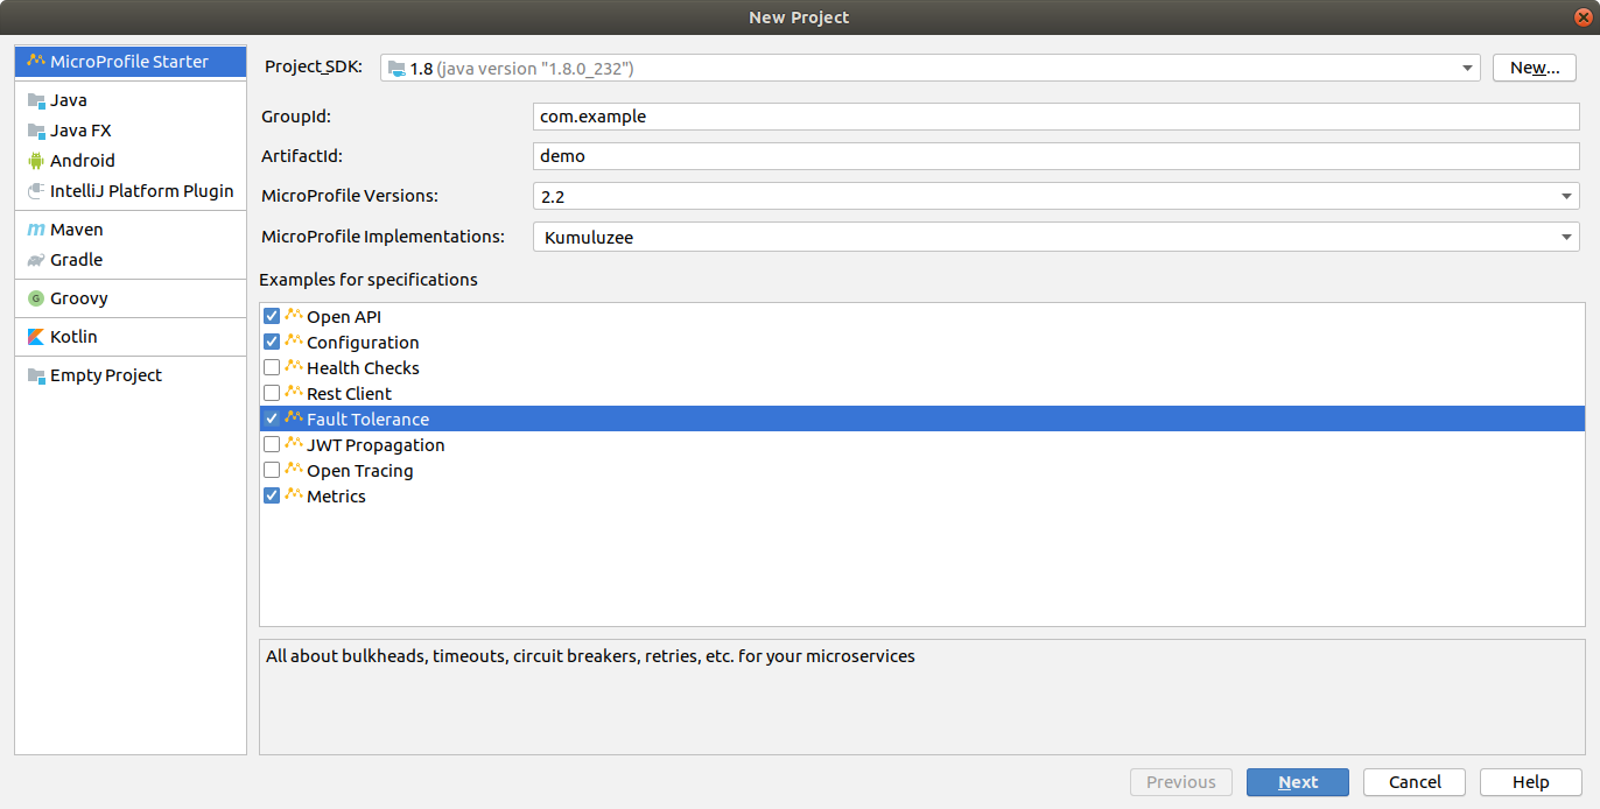Click the Kotlin logo icon
Screen dimensions: 1600x809
pos(36,337)
